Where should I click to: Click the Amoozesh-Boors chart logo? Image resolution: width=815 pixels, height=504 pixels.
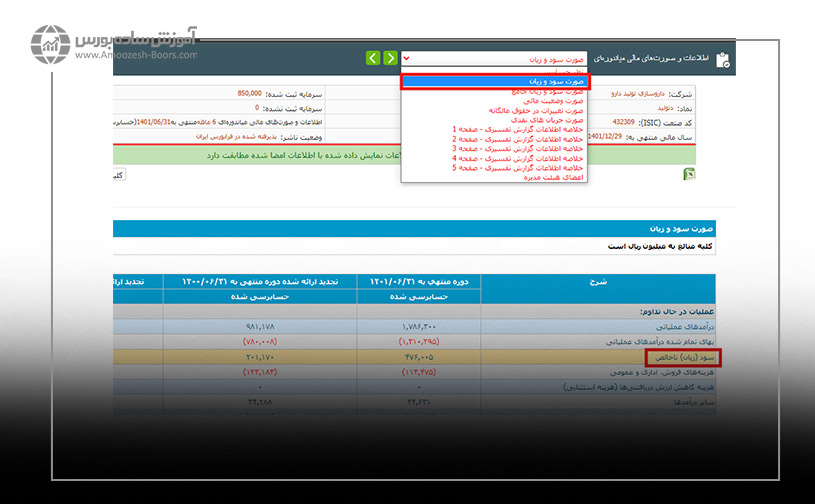[x=49, y=45]
